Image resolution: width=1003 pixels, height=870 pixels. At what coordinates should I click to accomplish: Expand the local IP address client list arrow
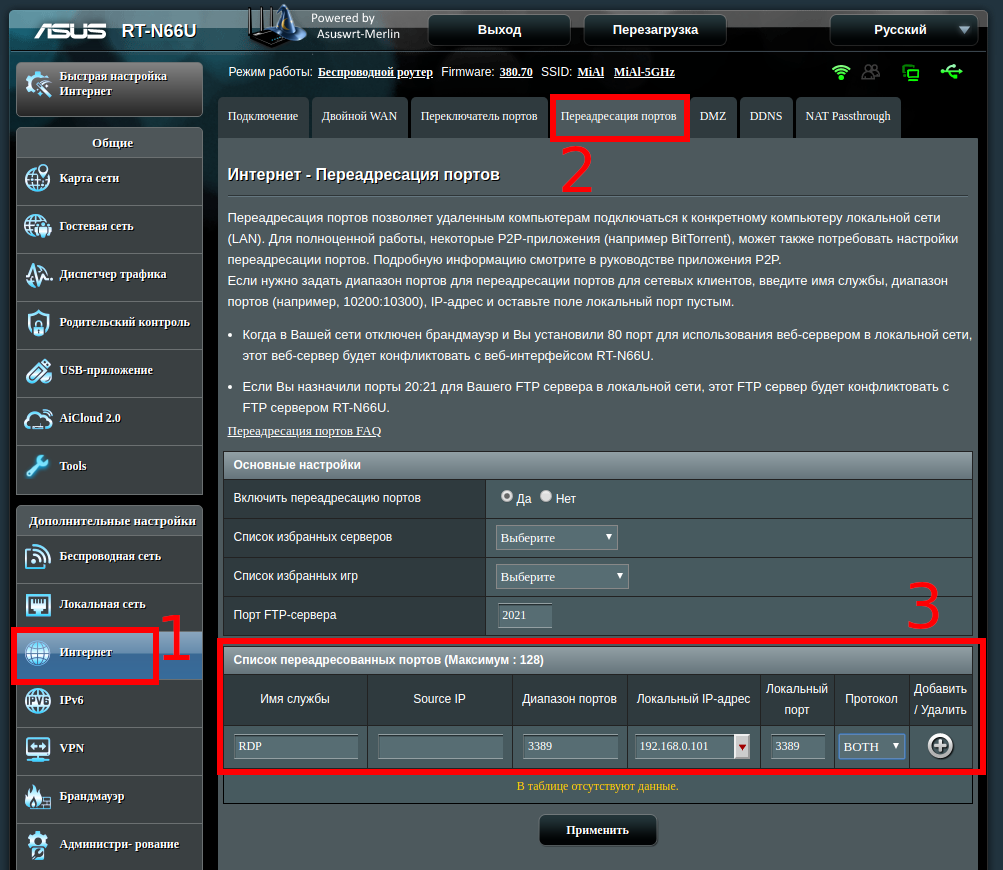tap(742, 747)
